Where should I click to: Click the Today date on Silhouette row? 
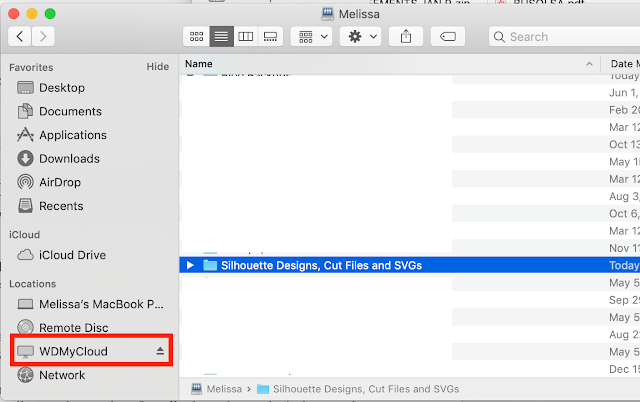pos(624,266)
